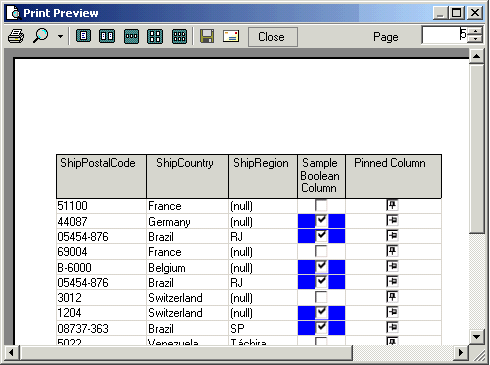Click the left arrow of horizontal scrollbar
Screen dimensions: 490x365
point(11,352)
